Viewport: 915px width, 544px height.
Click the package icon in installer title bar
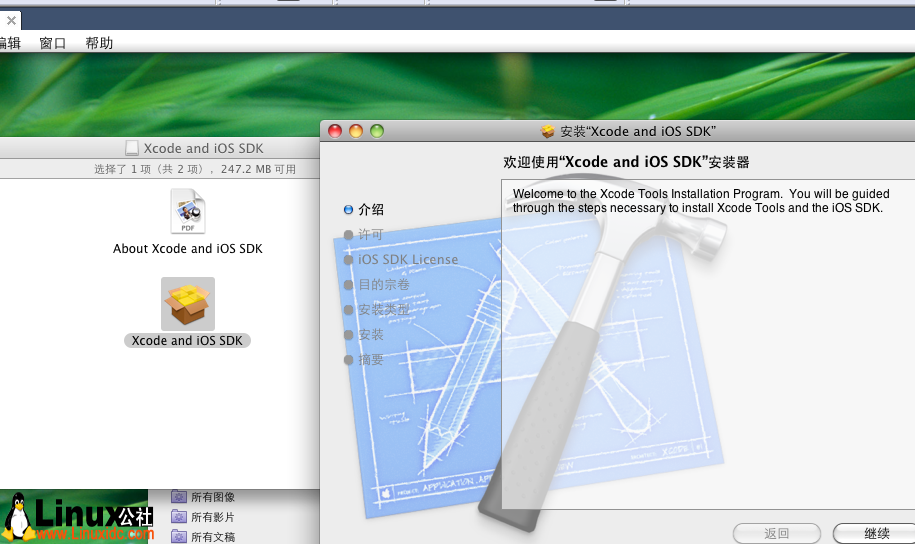[x=547, y=131]
